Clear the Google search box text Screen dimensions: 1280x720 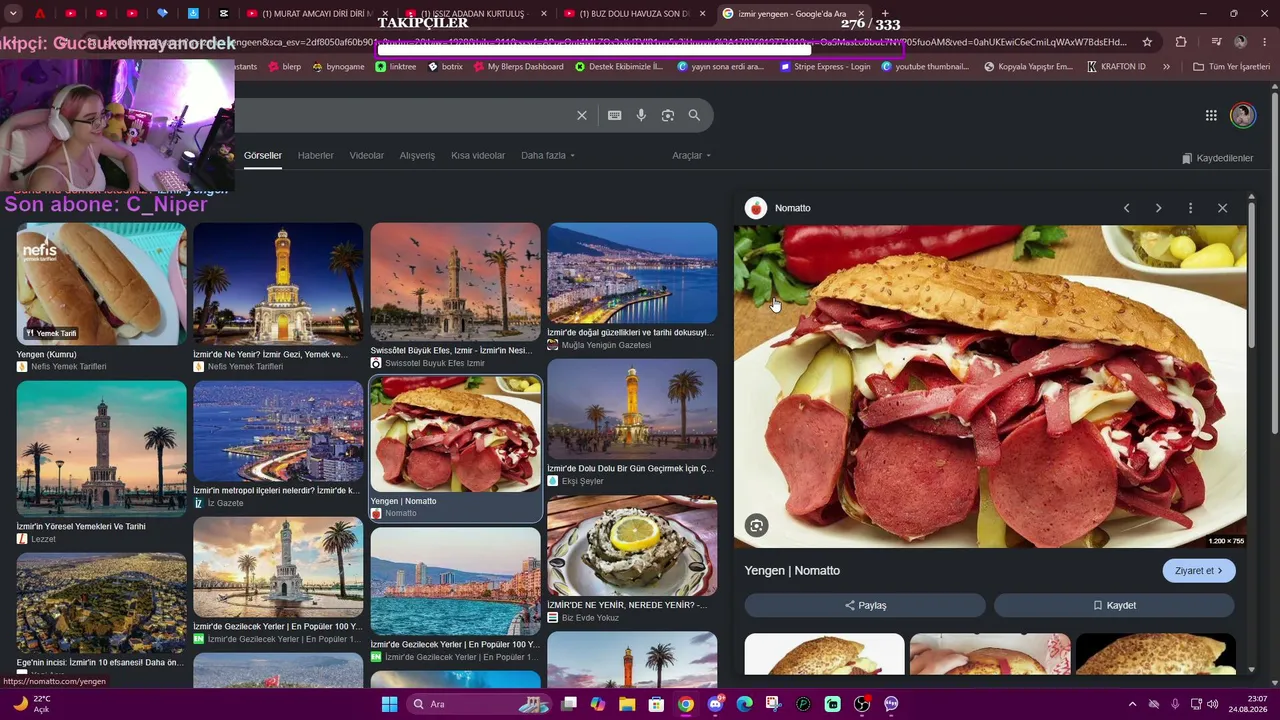click(x=582, y=115)
